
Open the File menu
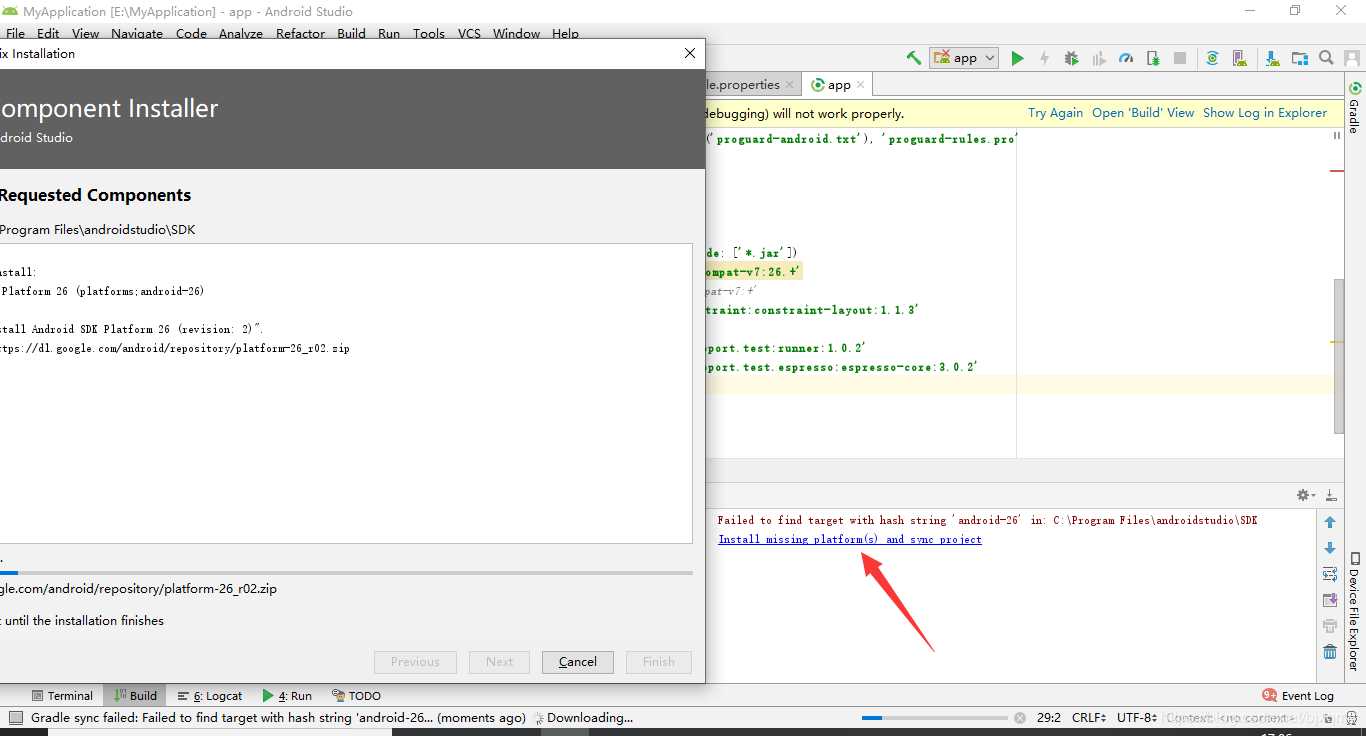pos(16,33)
